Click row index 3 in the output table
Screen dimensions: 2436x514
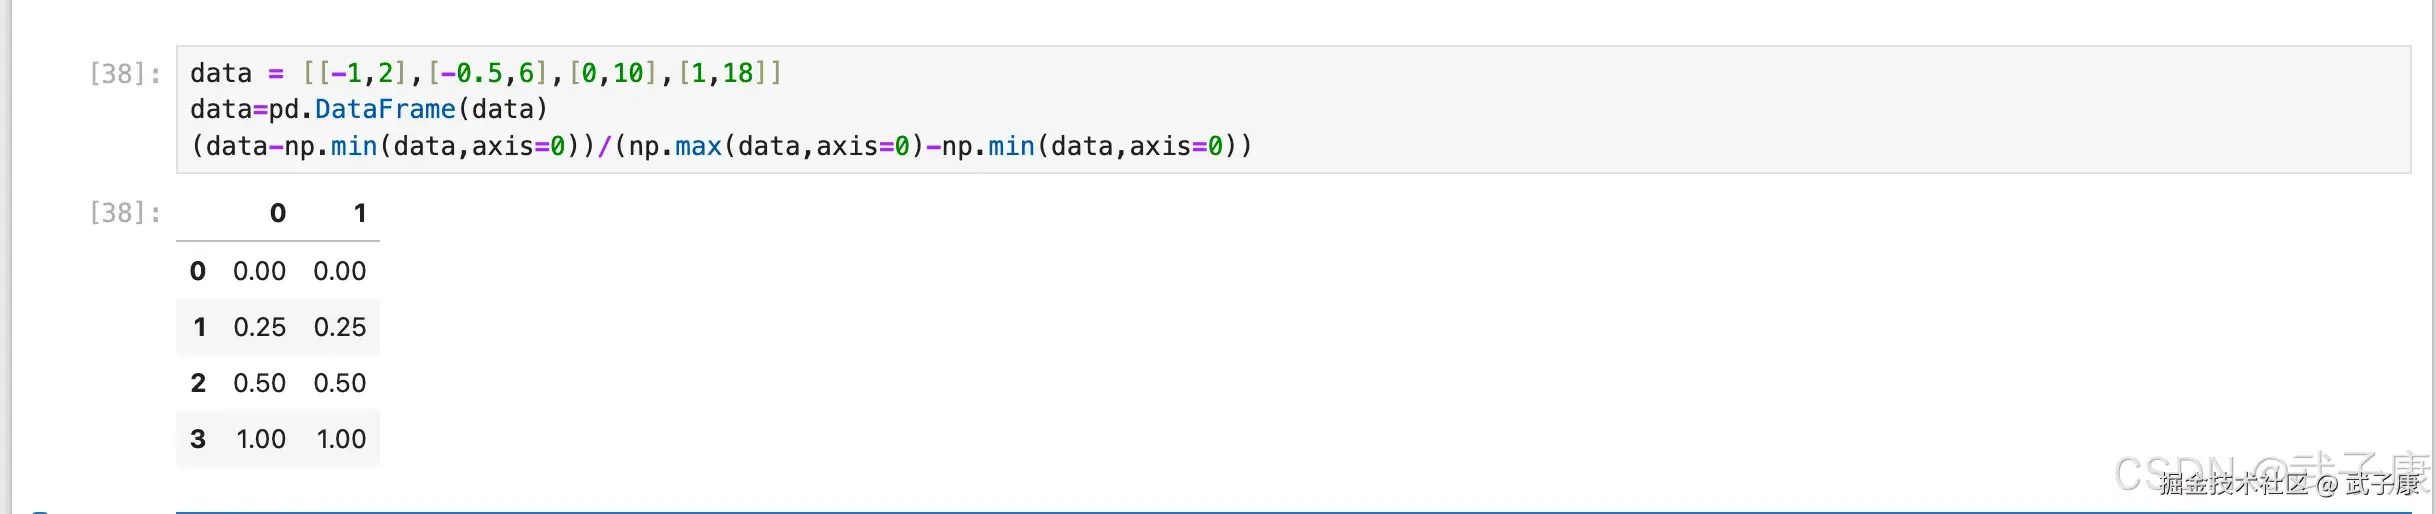tap(198, 439)
